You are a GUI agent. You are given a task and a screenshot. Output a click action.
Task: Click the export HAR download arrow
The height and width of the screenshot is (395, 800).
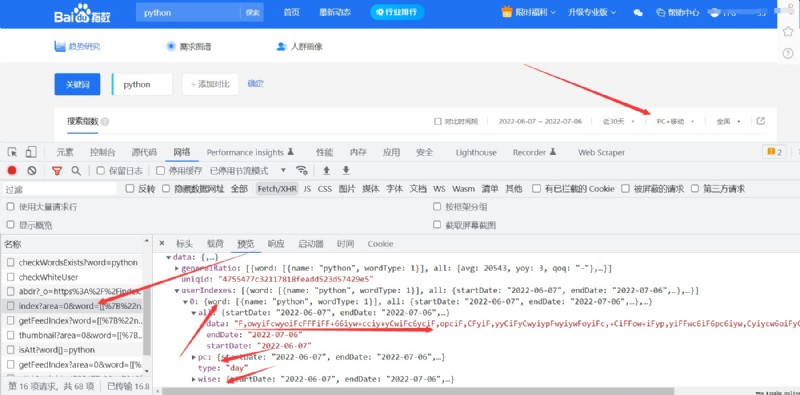[346, 170]
